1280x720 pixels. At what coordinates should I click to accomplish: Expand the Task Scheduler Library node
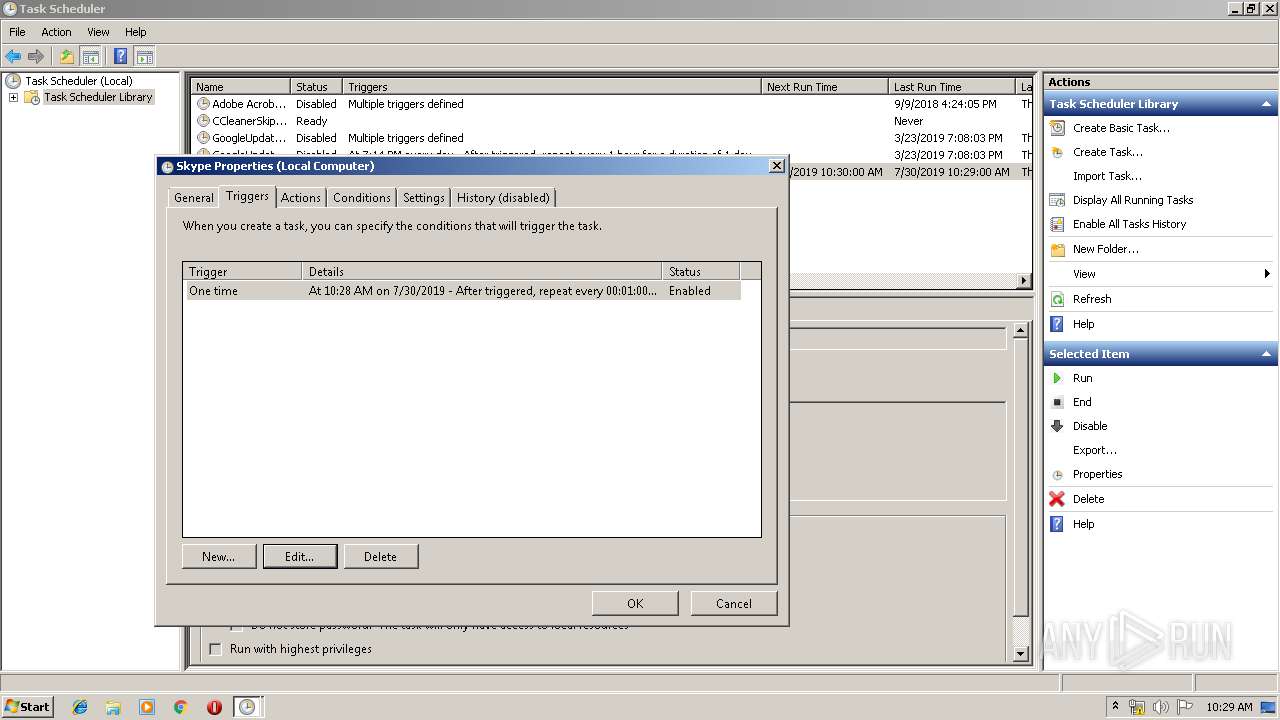[13, 97]
